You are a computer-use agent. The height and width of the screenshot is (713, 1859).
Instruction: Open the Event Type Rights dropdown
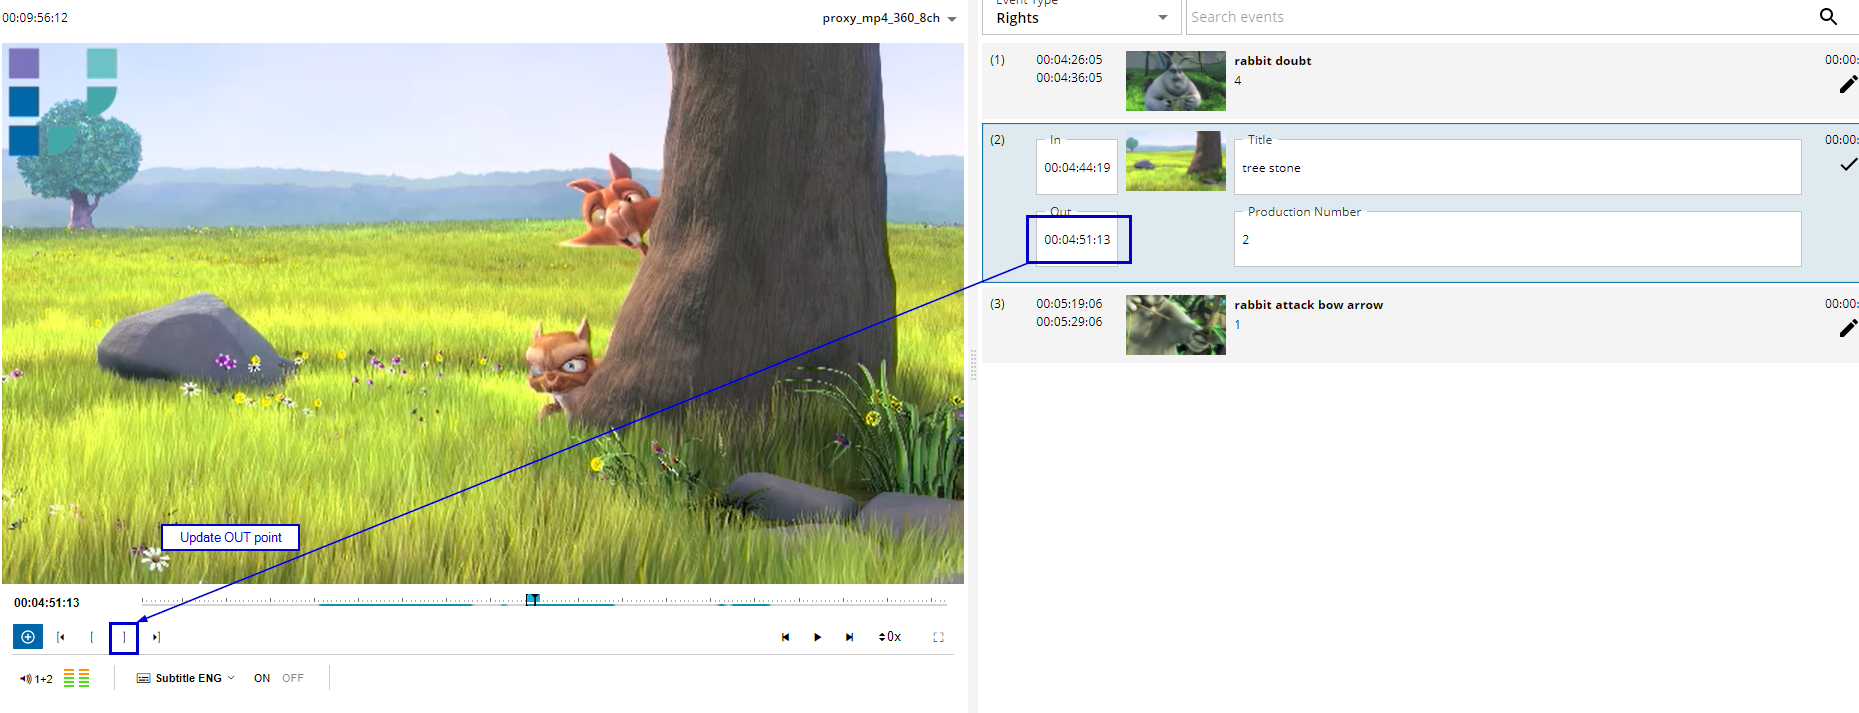point(1081,17)
